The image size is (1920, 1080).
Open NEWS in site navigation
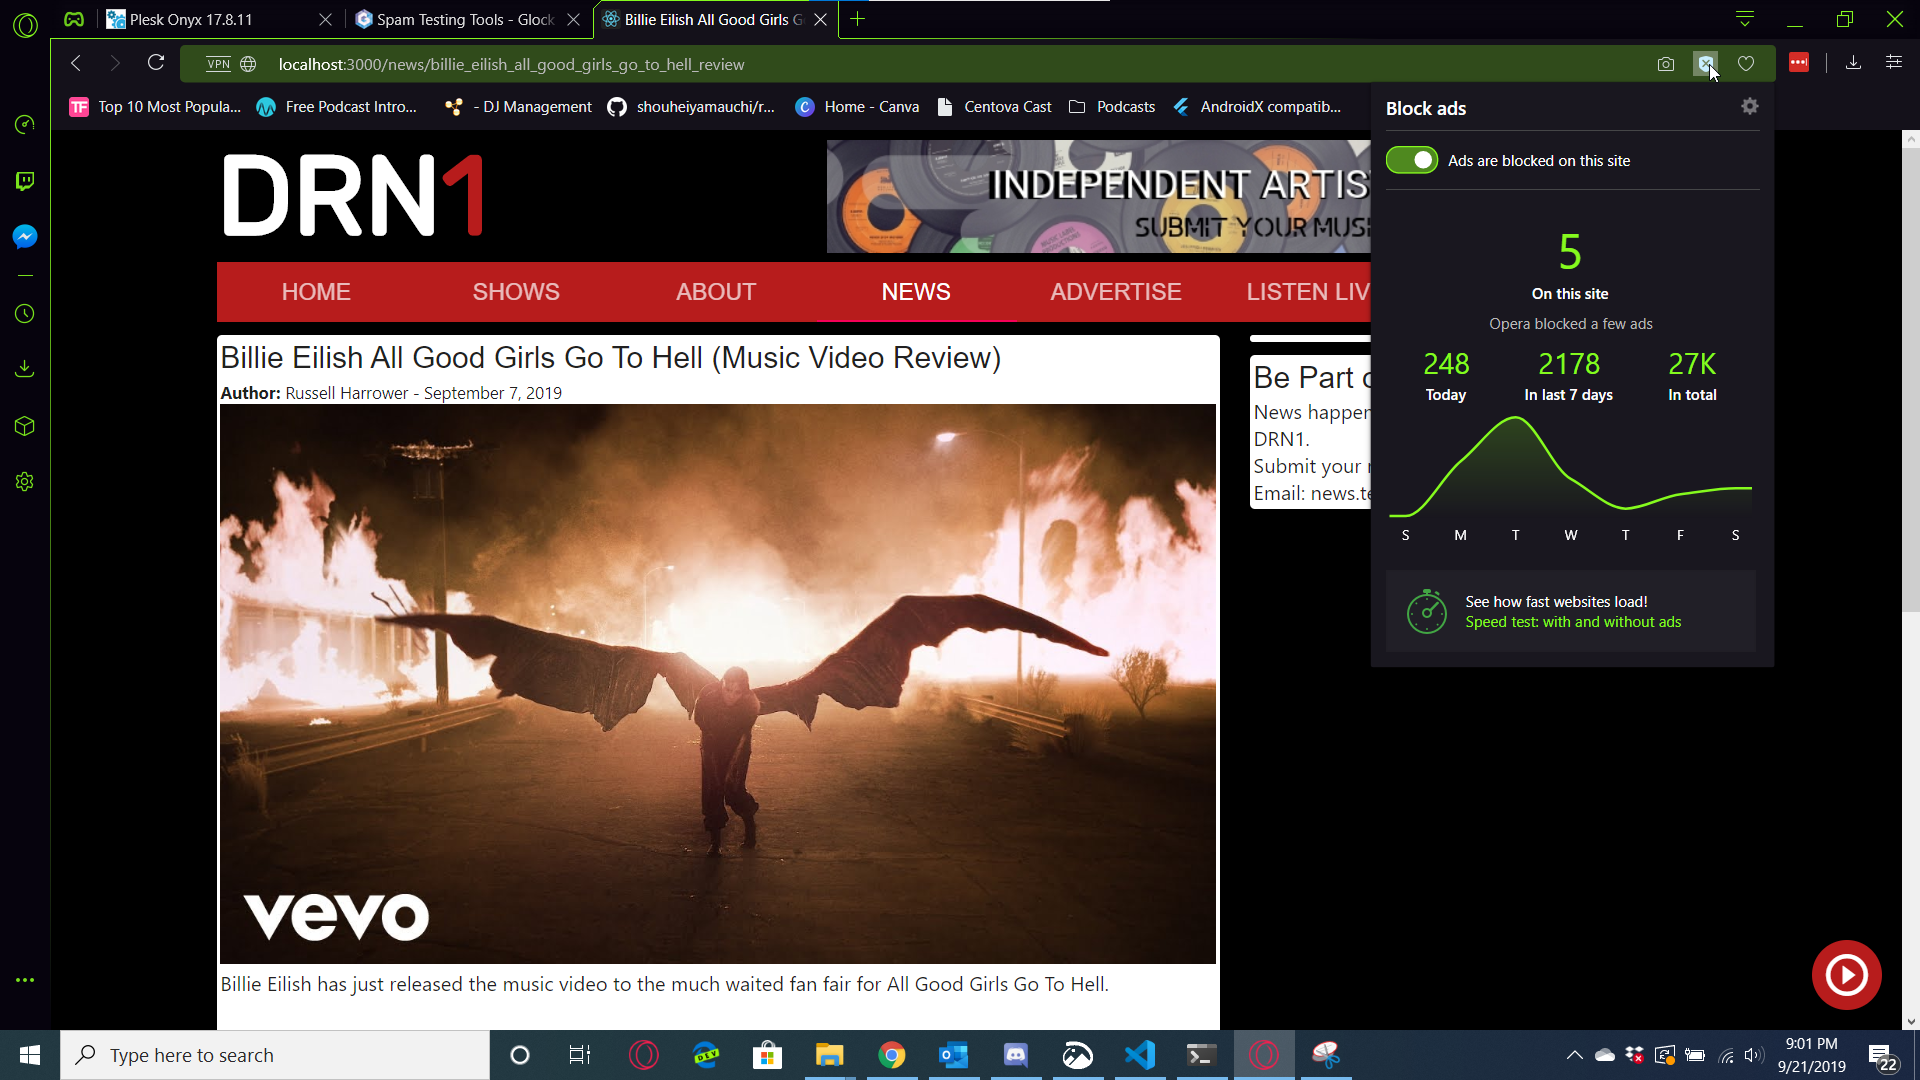(x=916, y=292)
